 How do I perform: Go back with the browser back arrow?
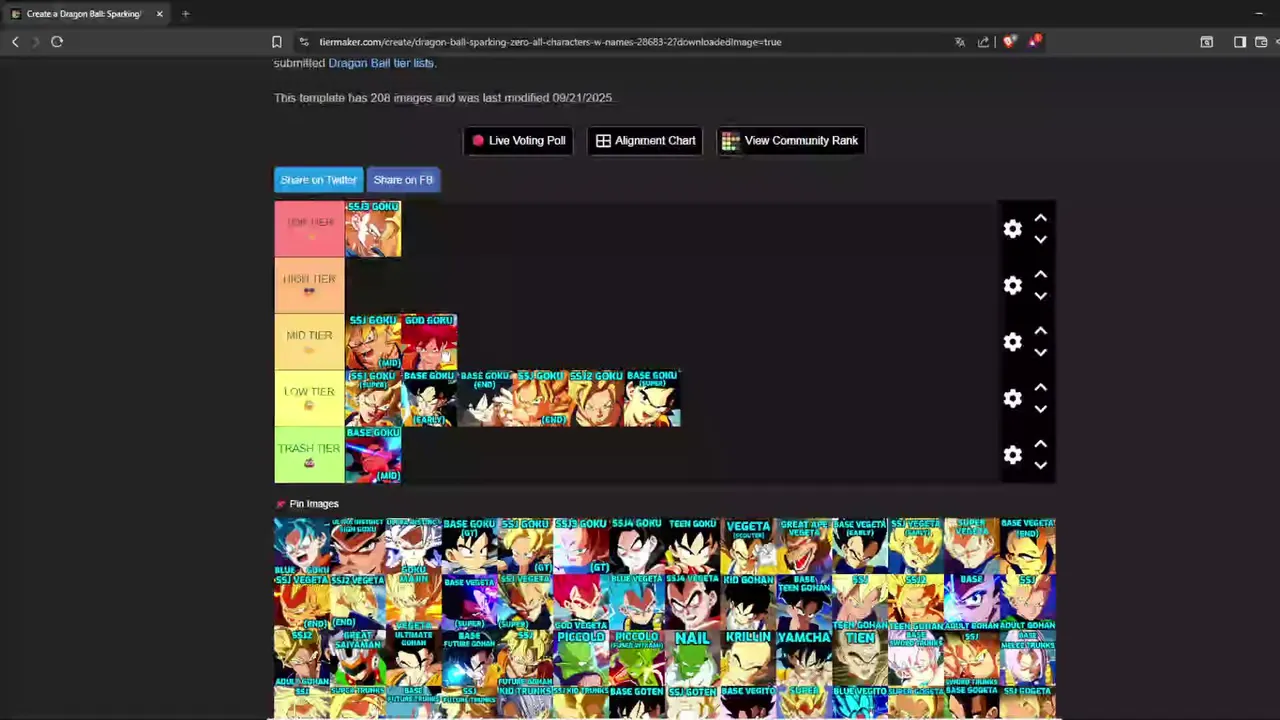point(15,42)
